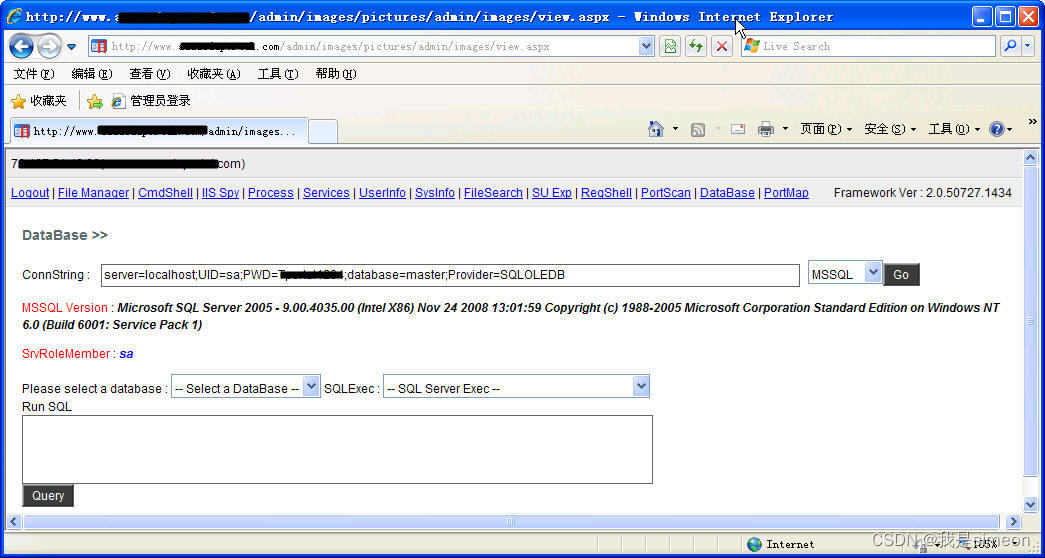The height and width of the screenshot is (558, 1045).
Task: Click the Print icon
Action: coord(766,129)
